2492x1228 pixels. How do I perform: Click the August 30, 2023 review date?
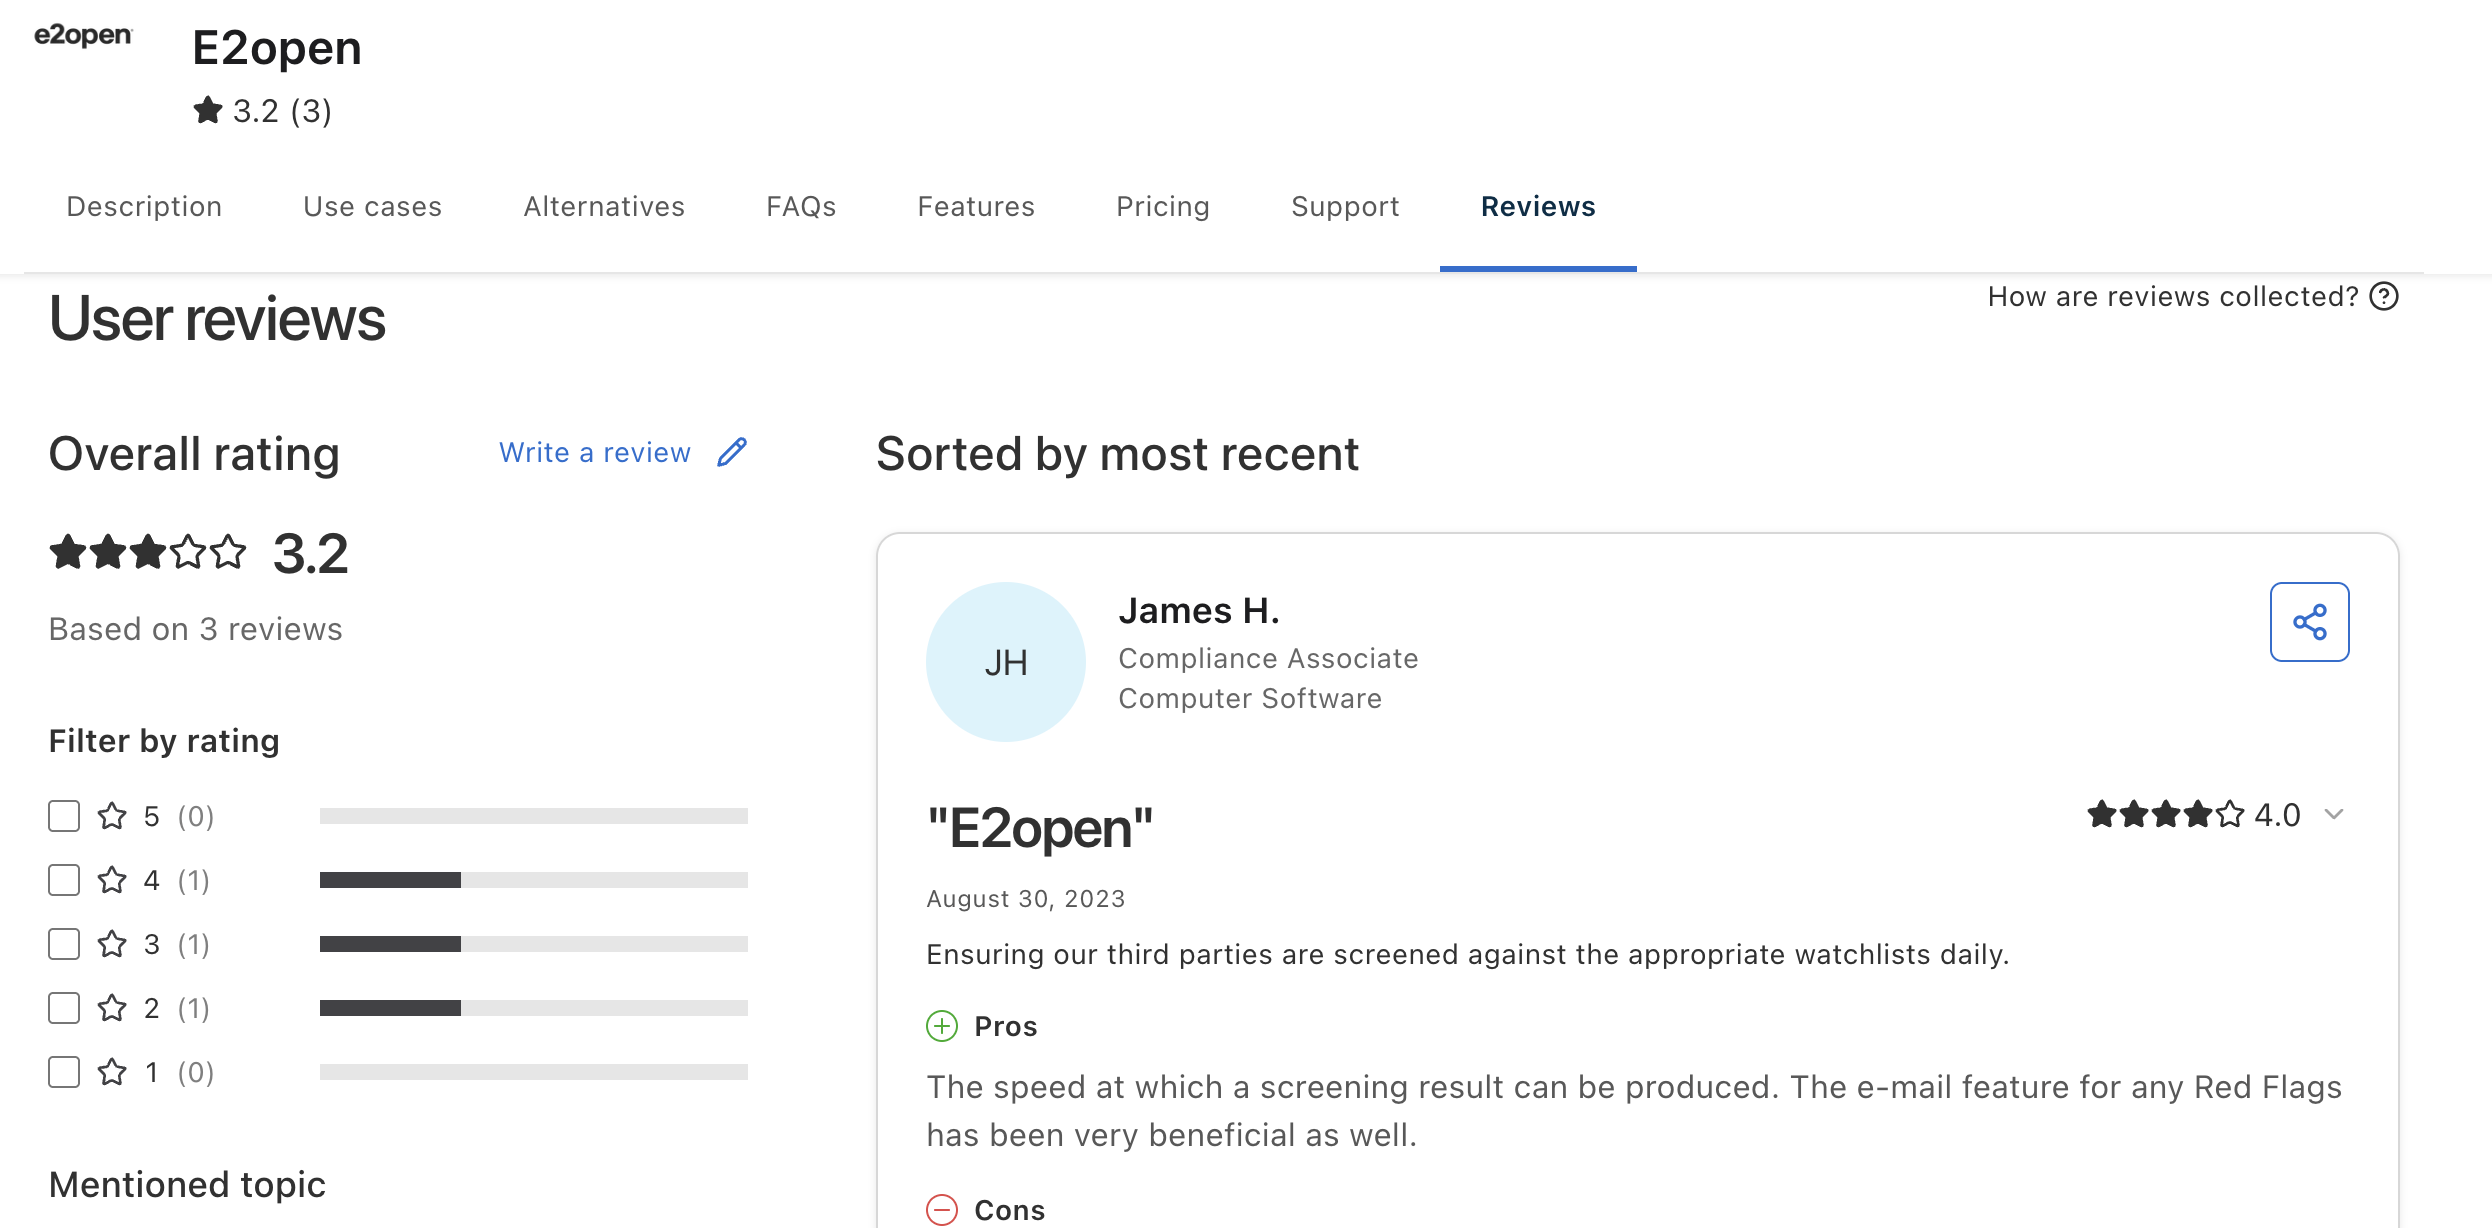tap(1026, 899)
